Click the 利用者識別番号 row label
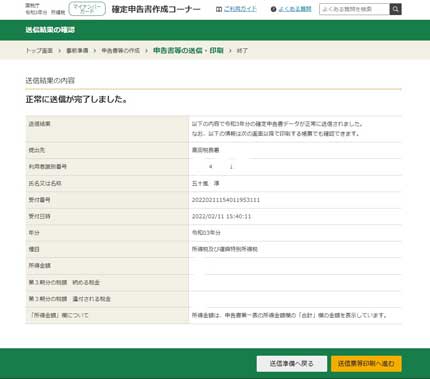Viewport: 430px width, 379px height. point(48,166)
